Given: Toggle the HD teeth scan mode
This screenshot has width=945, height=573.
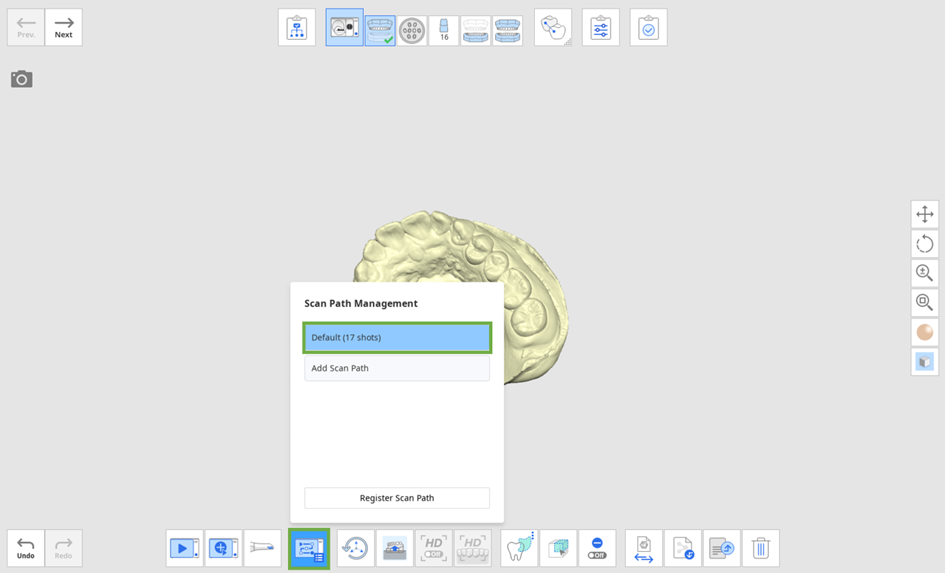Looking at the screenshot, I should tap(472, 548).
